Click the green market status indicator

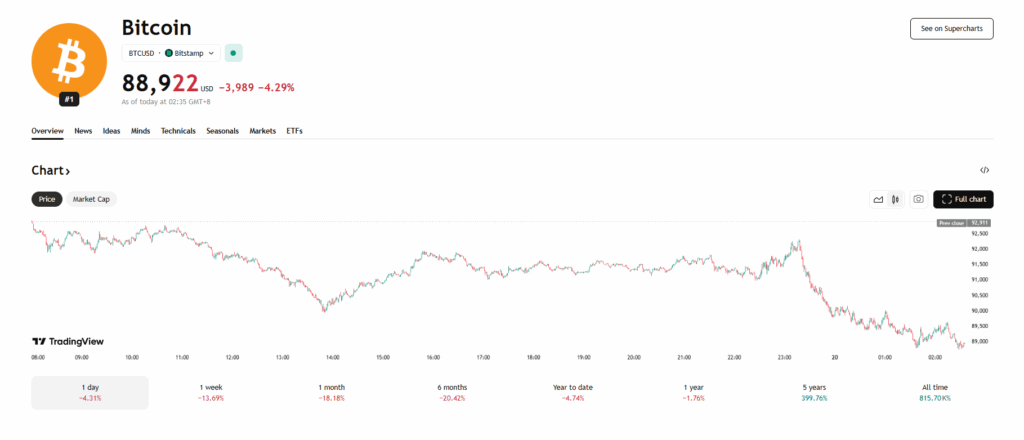click(233, 52)
